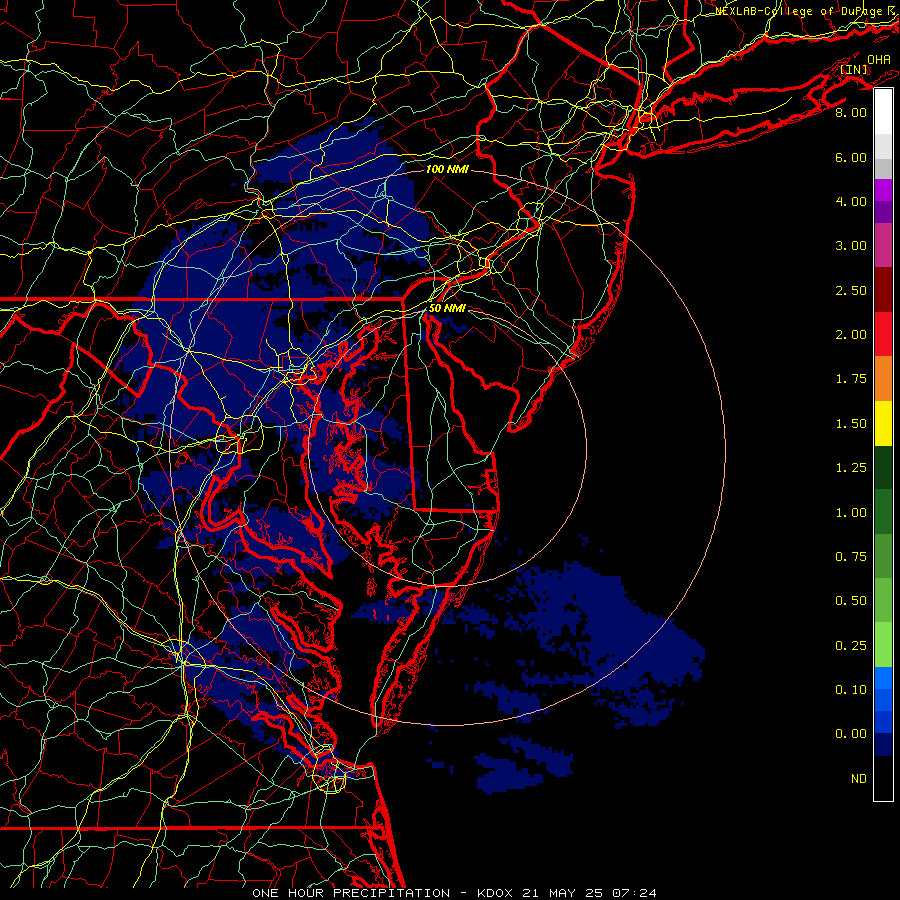The height and width of the screenshot is (900, 900).
Task: Select the 0.50 legend value
Action: (x=851, y=601)
